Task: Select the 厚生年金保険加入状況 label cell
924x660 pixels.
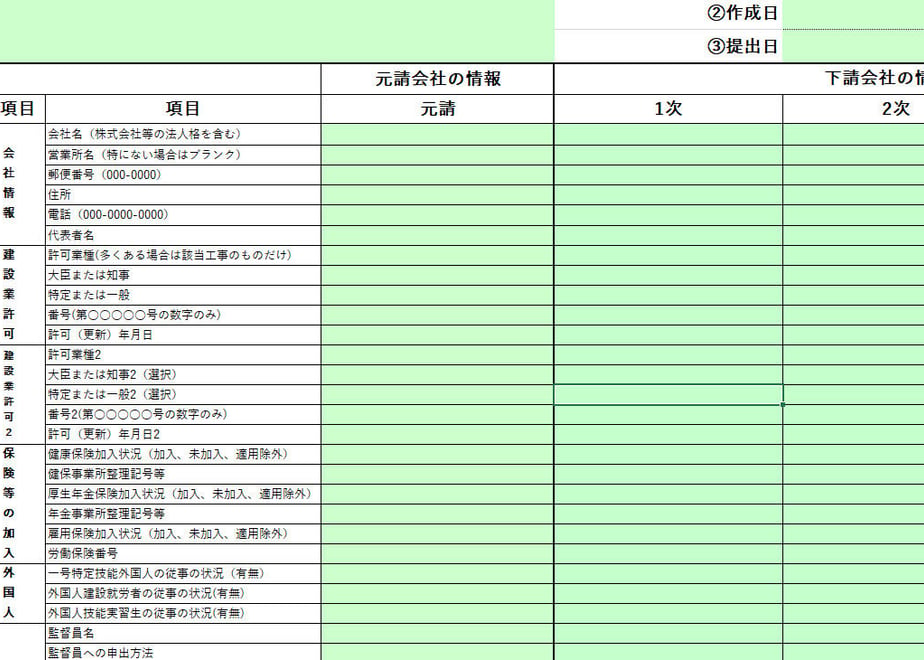Action: pyautogui.click(x=183, y=494)
